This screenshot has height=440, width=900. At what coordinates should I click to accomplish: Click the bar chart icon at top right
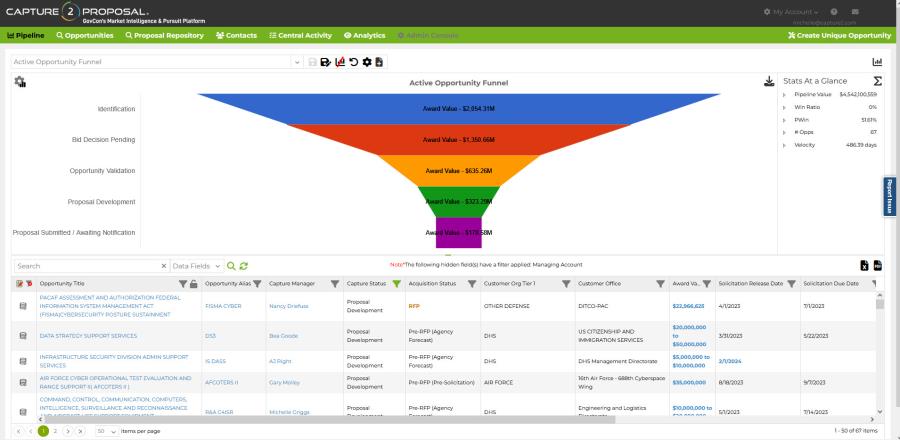pyautogui.click(x=877, y=62)
